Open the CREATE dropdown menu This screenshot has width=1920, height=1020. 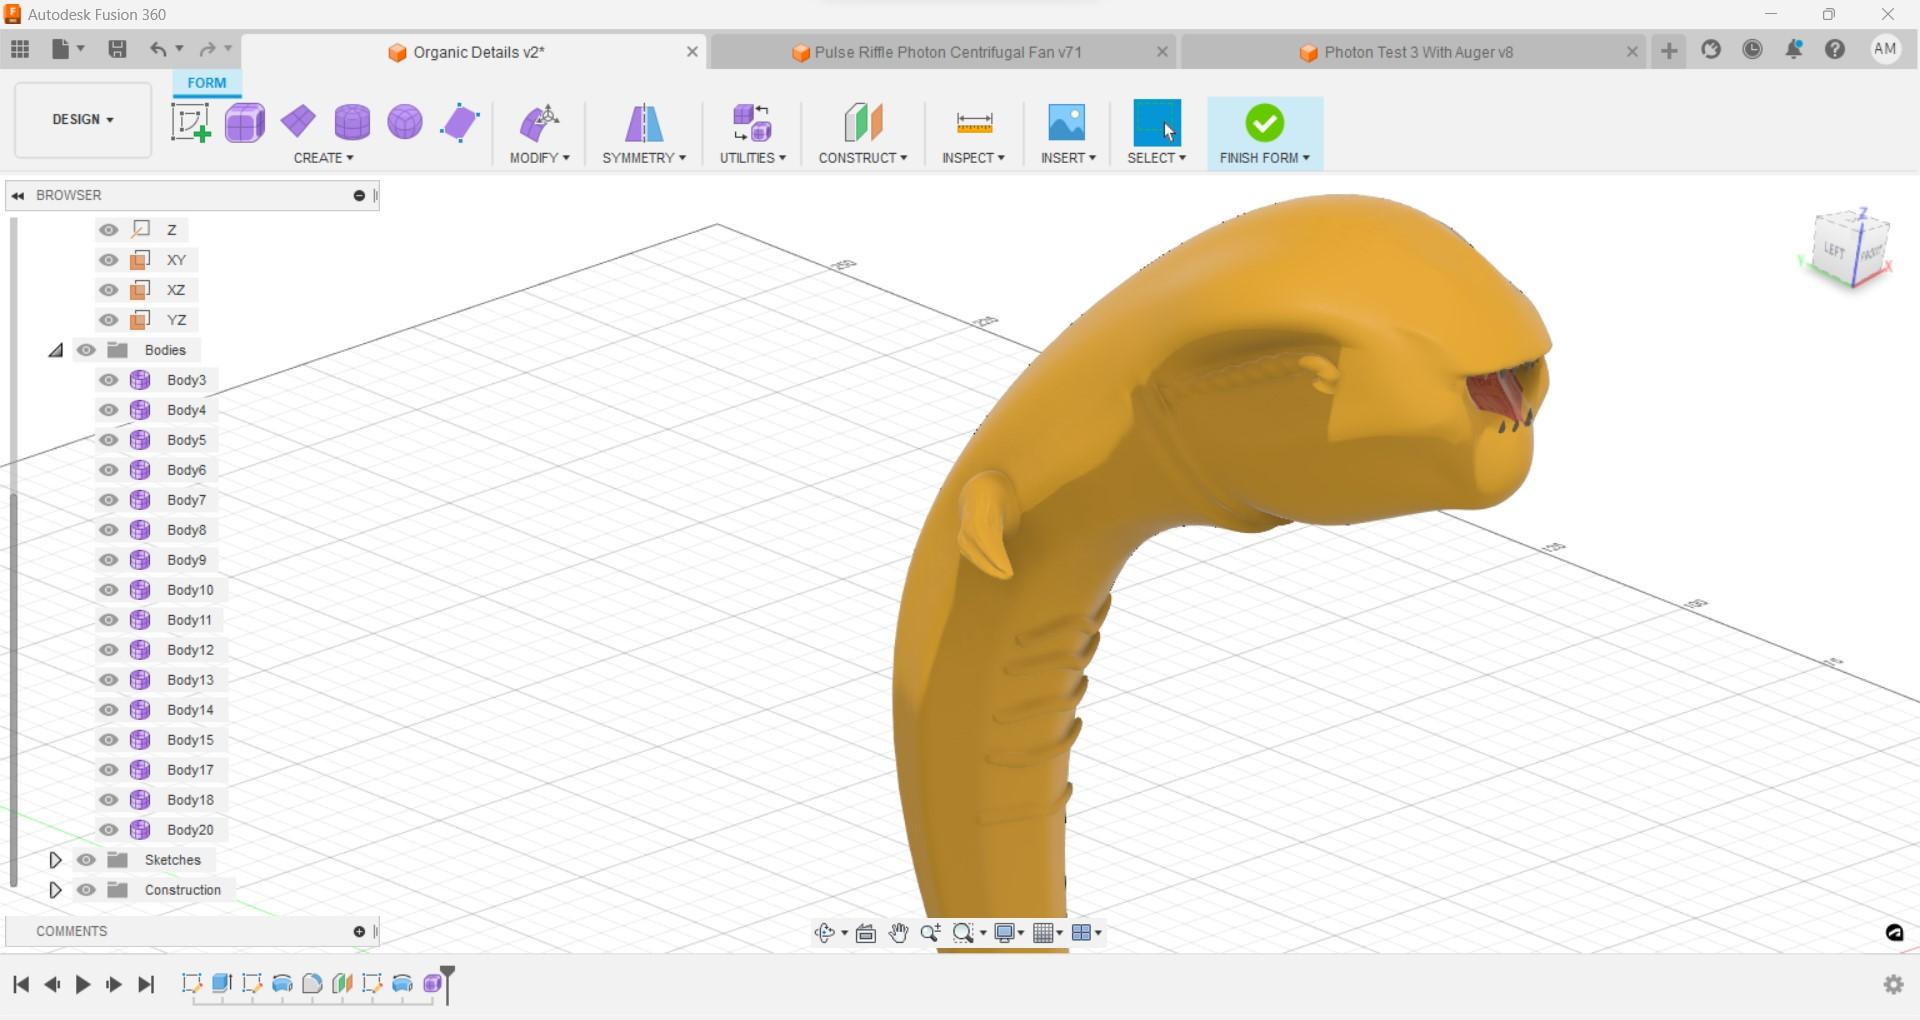click(323, 158)
